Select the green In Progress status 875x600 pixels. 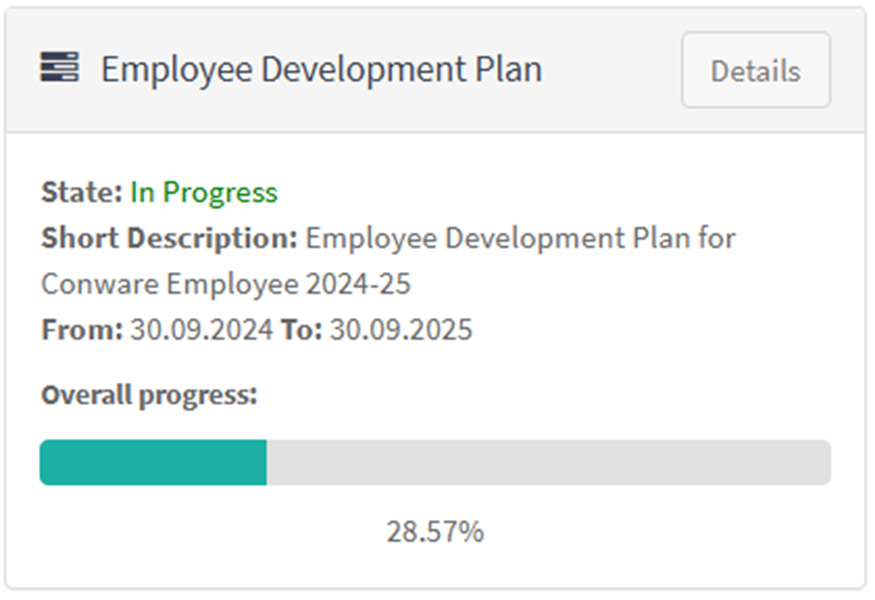coord(204,192)
